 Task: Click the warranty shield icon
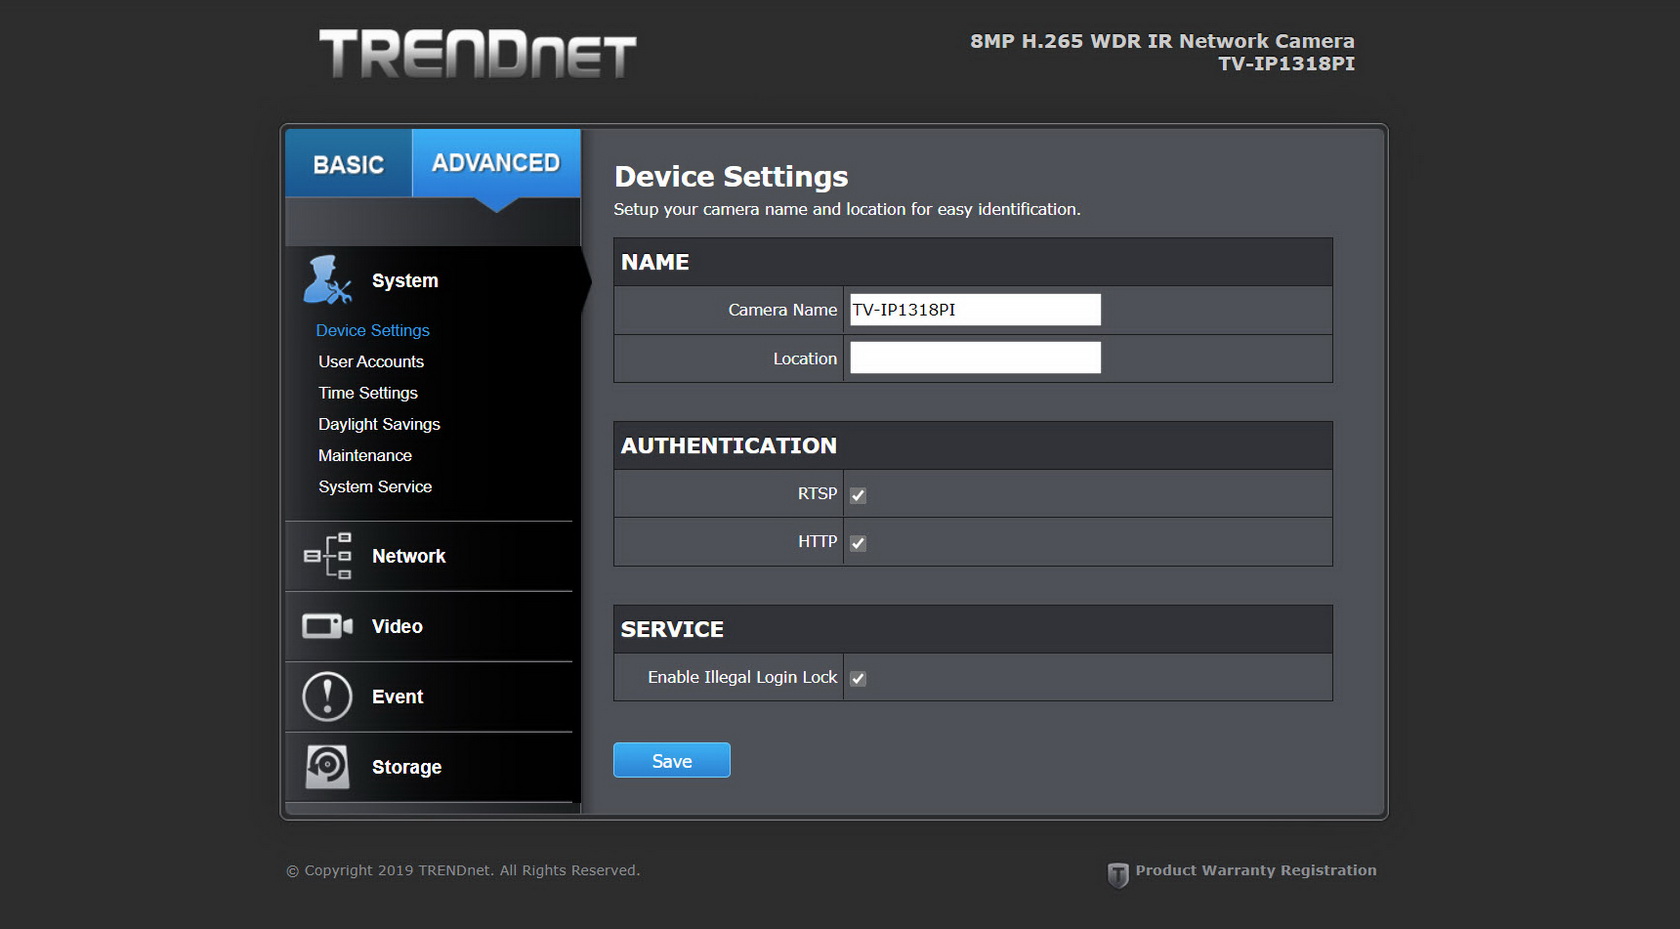click(1118, 875)
